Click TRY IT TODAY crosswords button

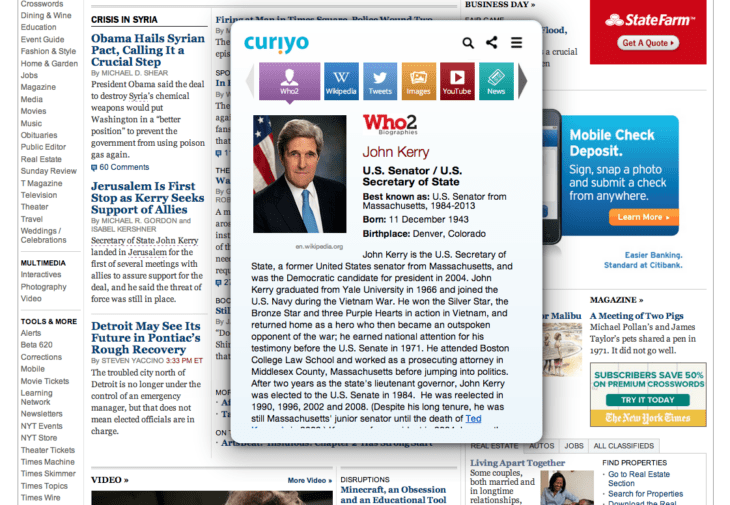click(648, 400)
